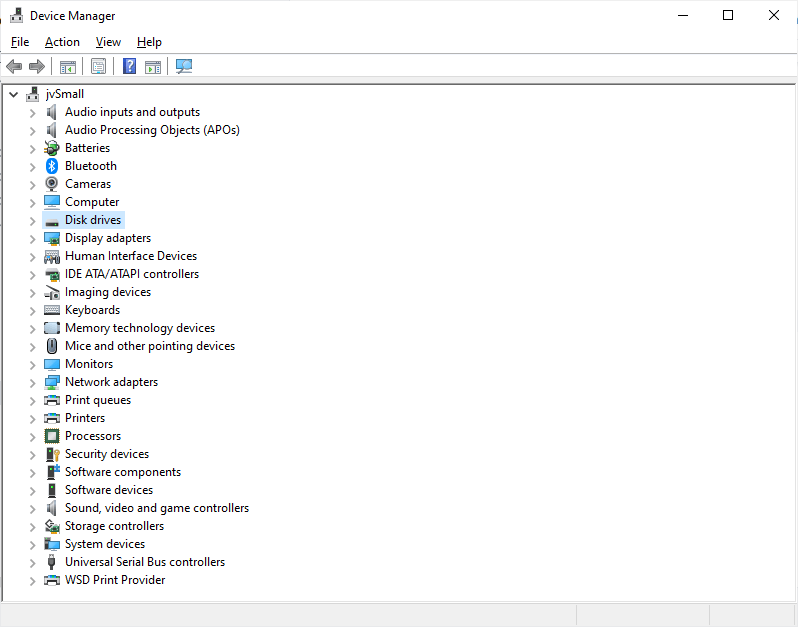Click Scan for hardware changes toolbar icon

point(184,67)
